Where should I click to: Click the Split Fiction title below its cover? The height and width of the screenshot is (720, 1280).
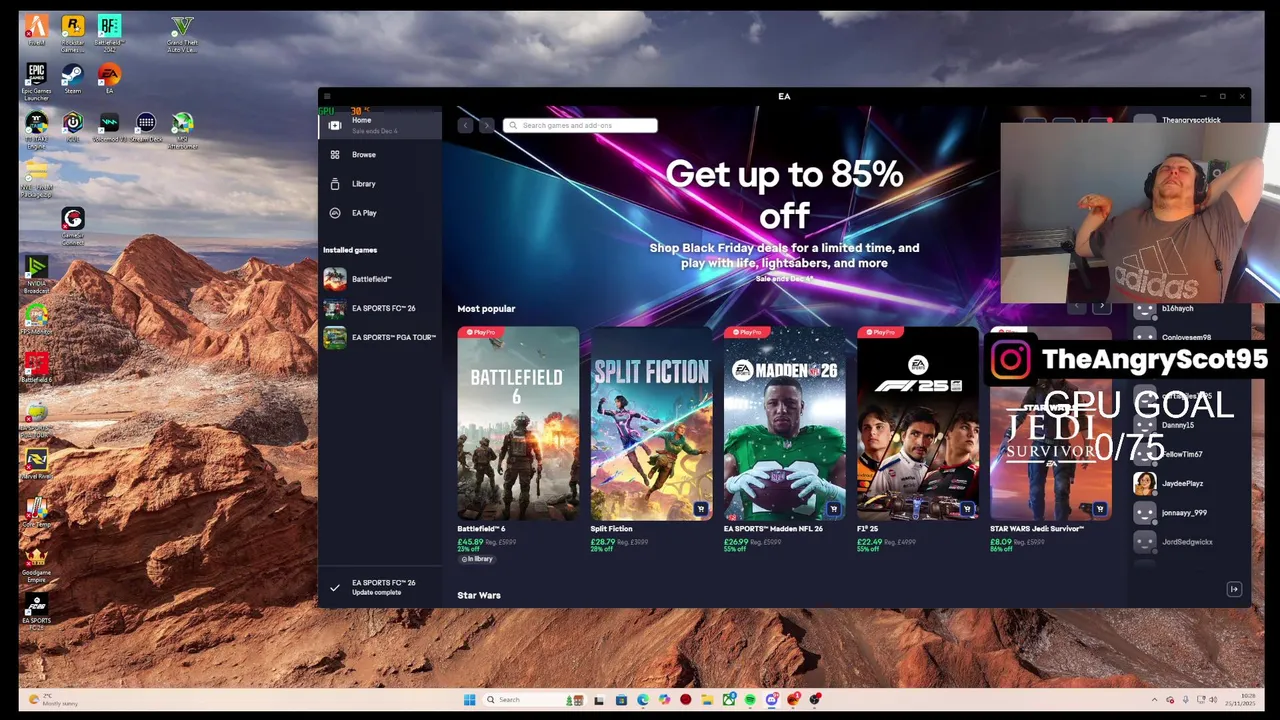point(611,529)
